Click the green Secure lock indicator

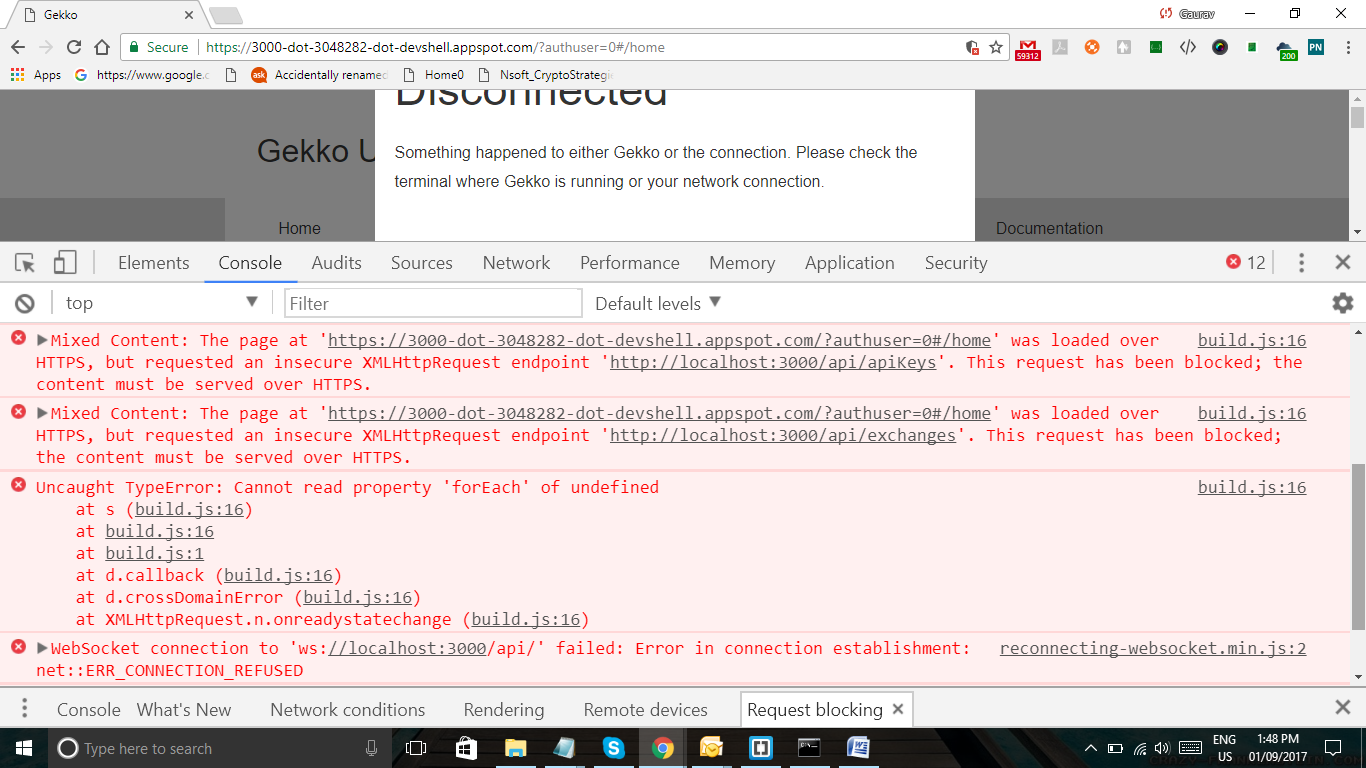coord(159,47)
